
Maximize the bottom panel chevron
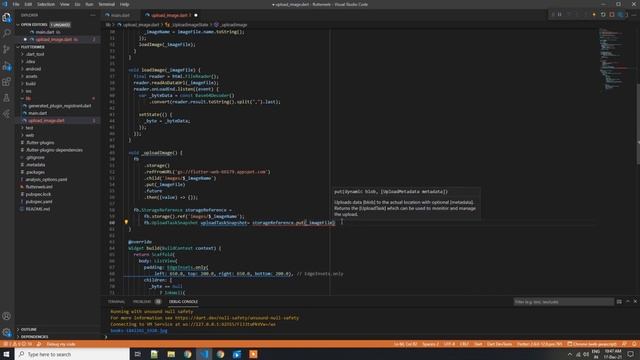(628, 301)
